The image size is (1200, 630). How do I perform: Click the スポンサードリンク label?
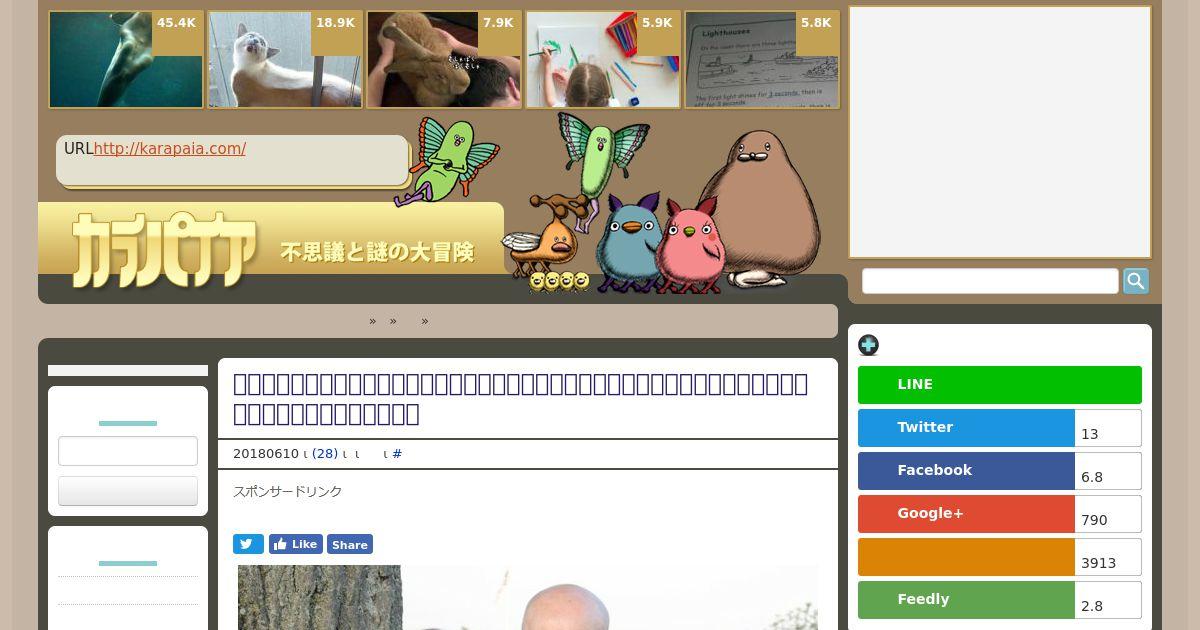(x=288, y=492)
